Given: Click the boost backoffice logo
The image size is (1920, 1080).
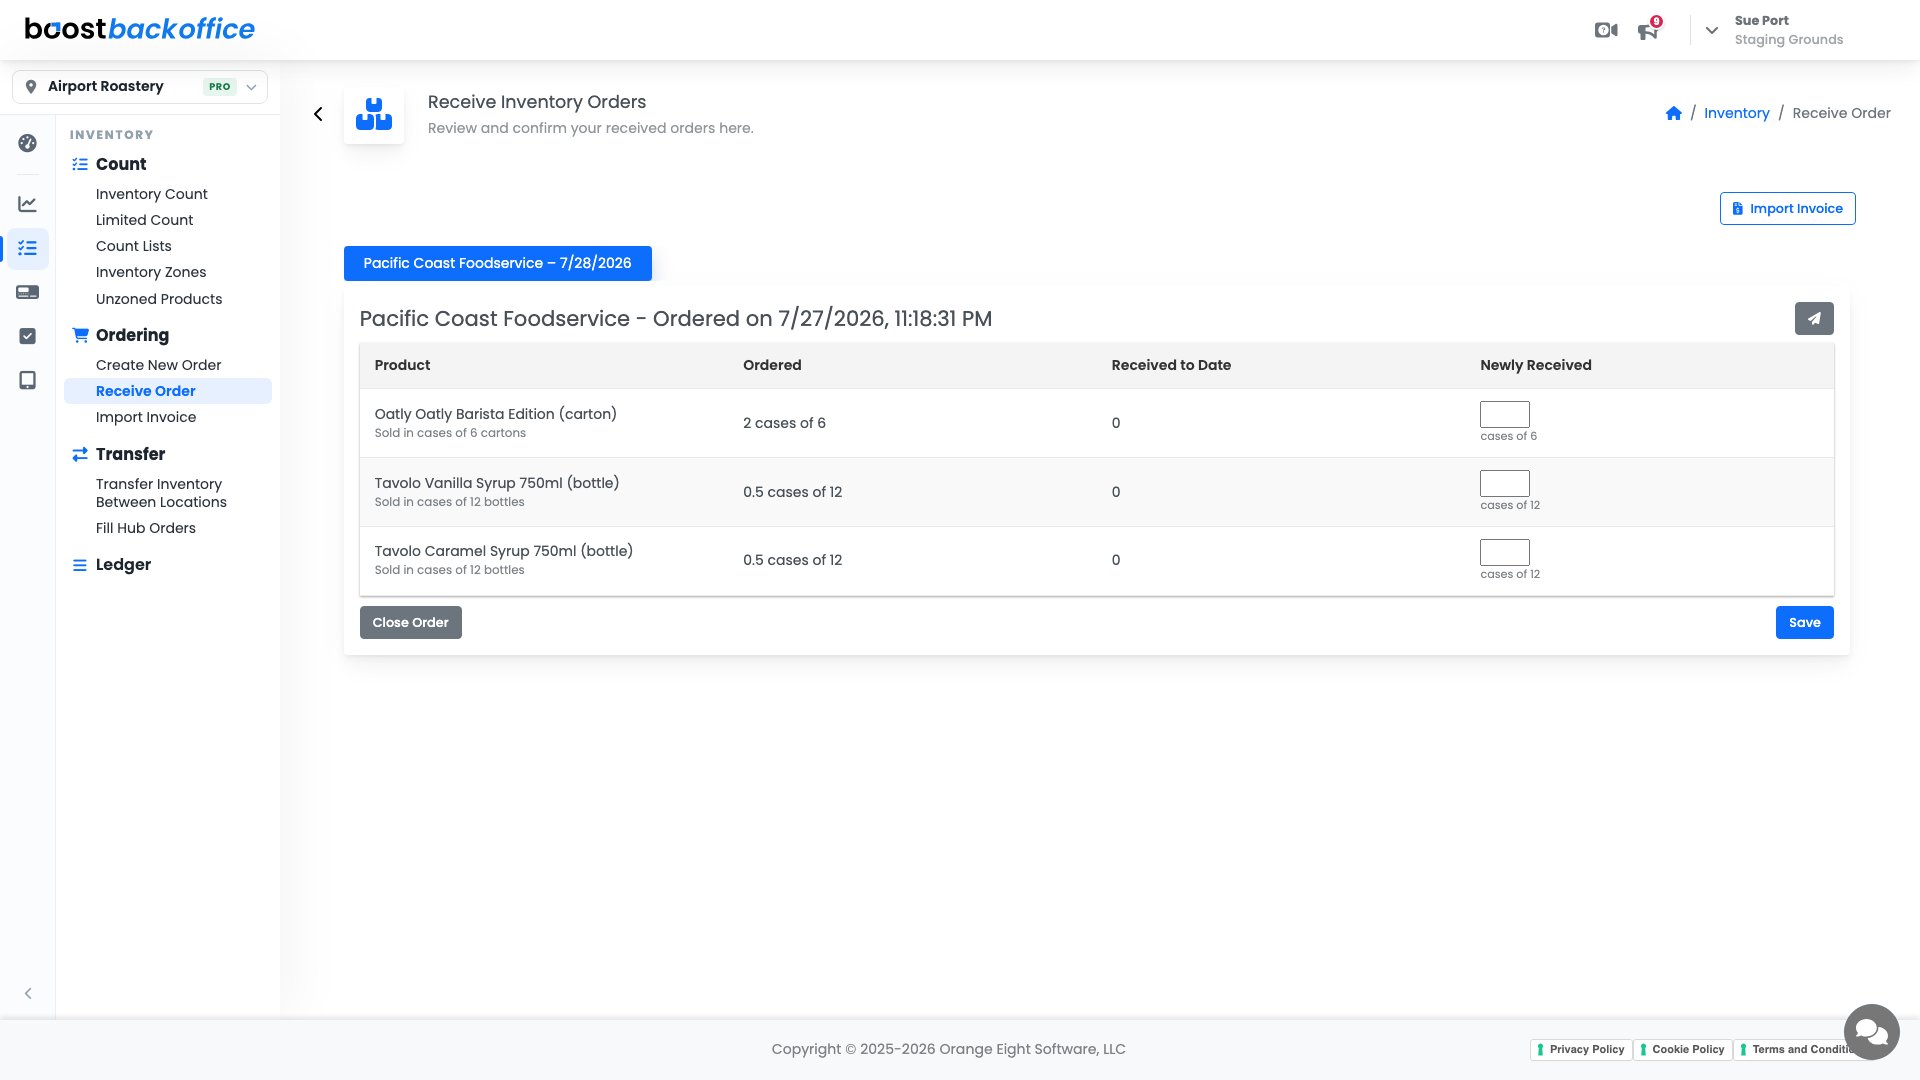Looking at the screenshot, I should tap(140, 29).
